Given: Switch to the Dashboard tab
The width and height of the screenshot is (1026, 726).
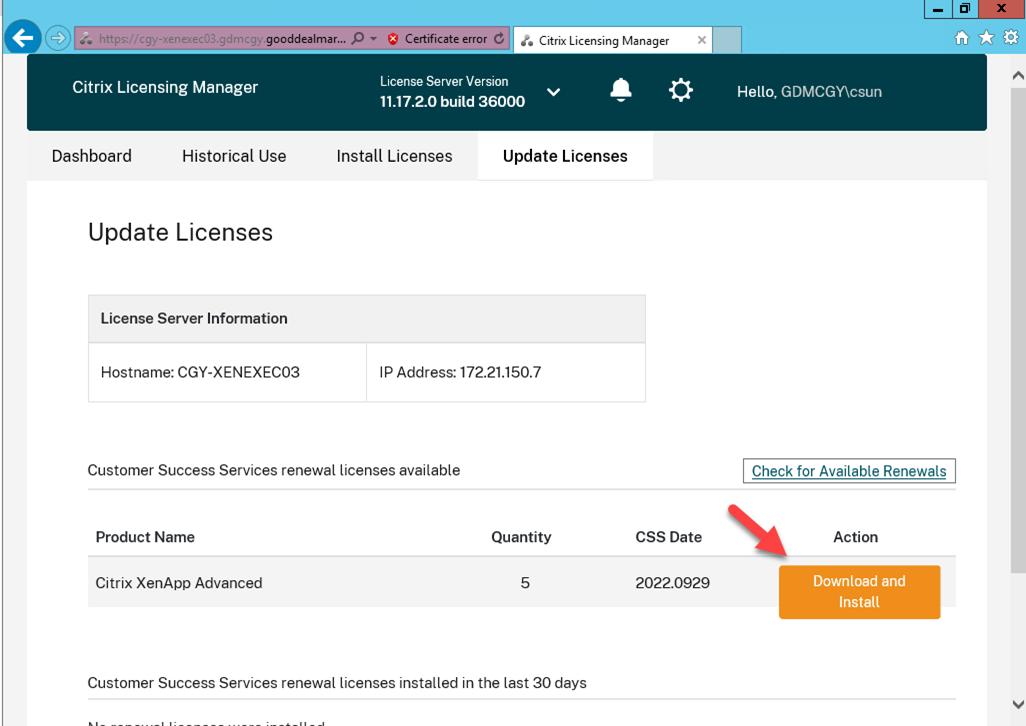Looking at the screenshot, I should click(92, 156).
